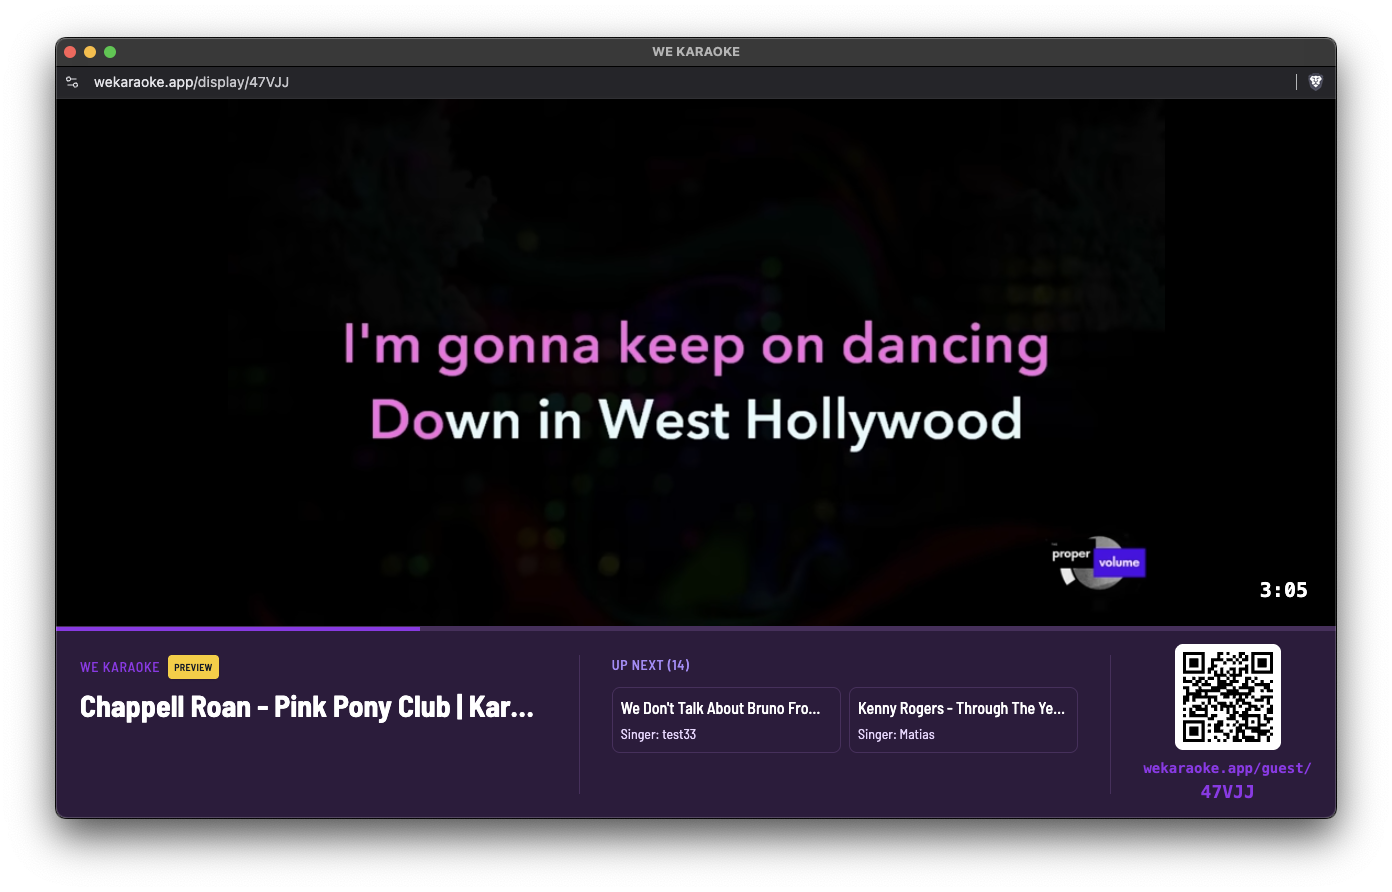The image size is (1392, 892).
Task: Switch to the WE KARAOKE window title bar
Action: pyautogui.click(x=696, y=51)
